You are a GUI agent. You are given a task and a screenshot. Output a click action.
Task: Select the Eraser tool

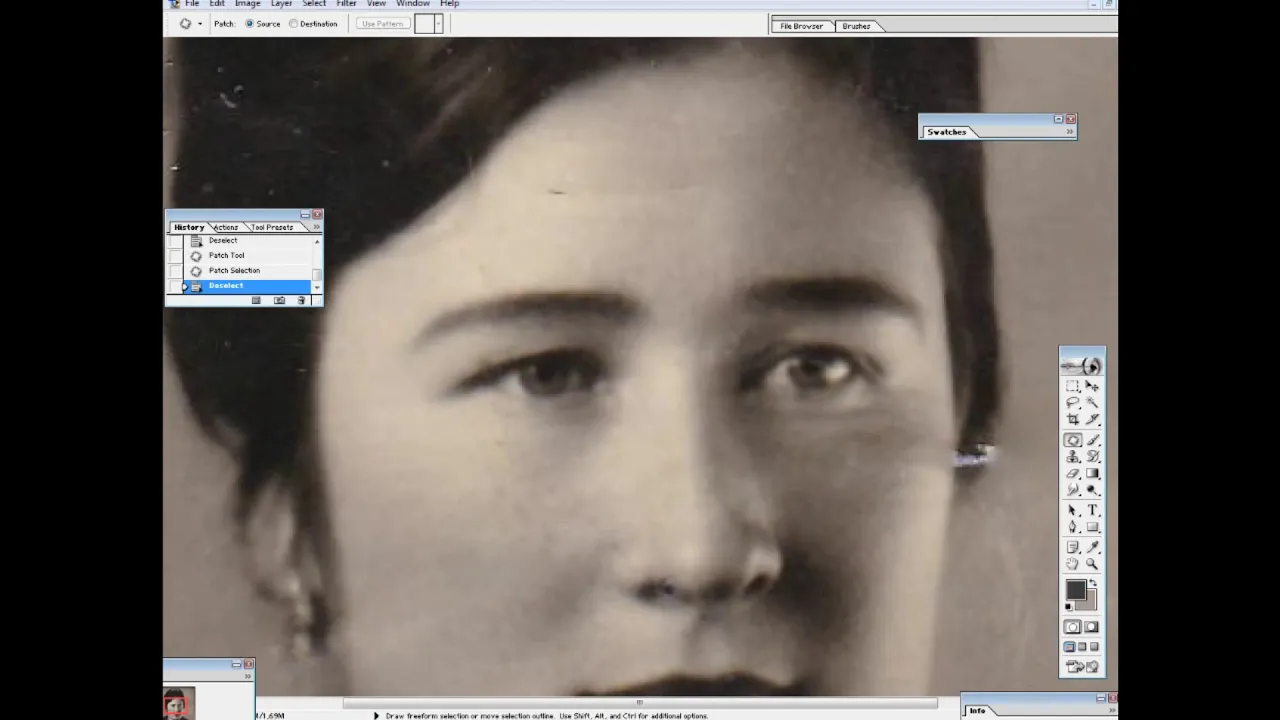click(x=1072, y=473)
